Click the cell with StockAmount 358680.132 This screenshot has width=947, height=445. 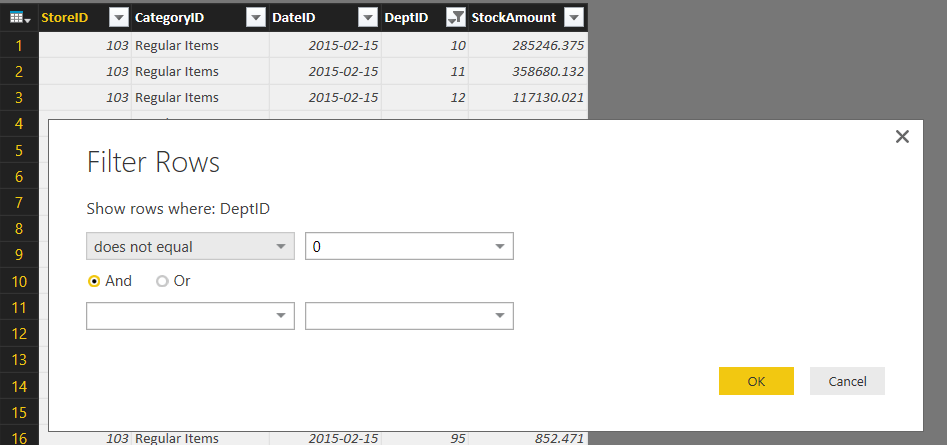pos(528,71)
